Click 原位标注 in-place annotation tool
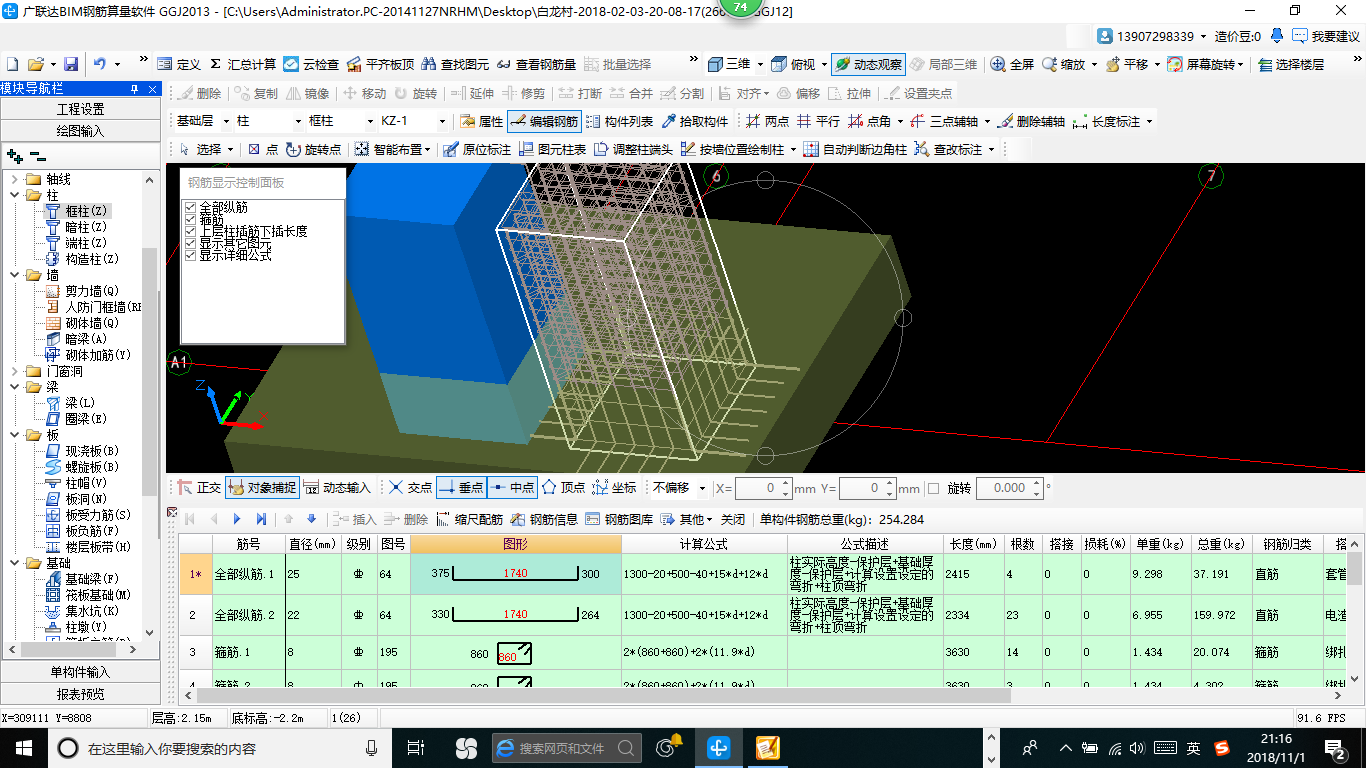Image resolution: width=1366 pixels, height=768 pixels. point(477,150)
